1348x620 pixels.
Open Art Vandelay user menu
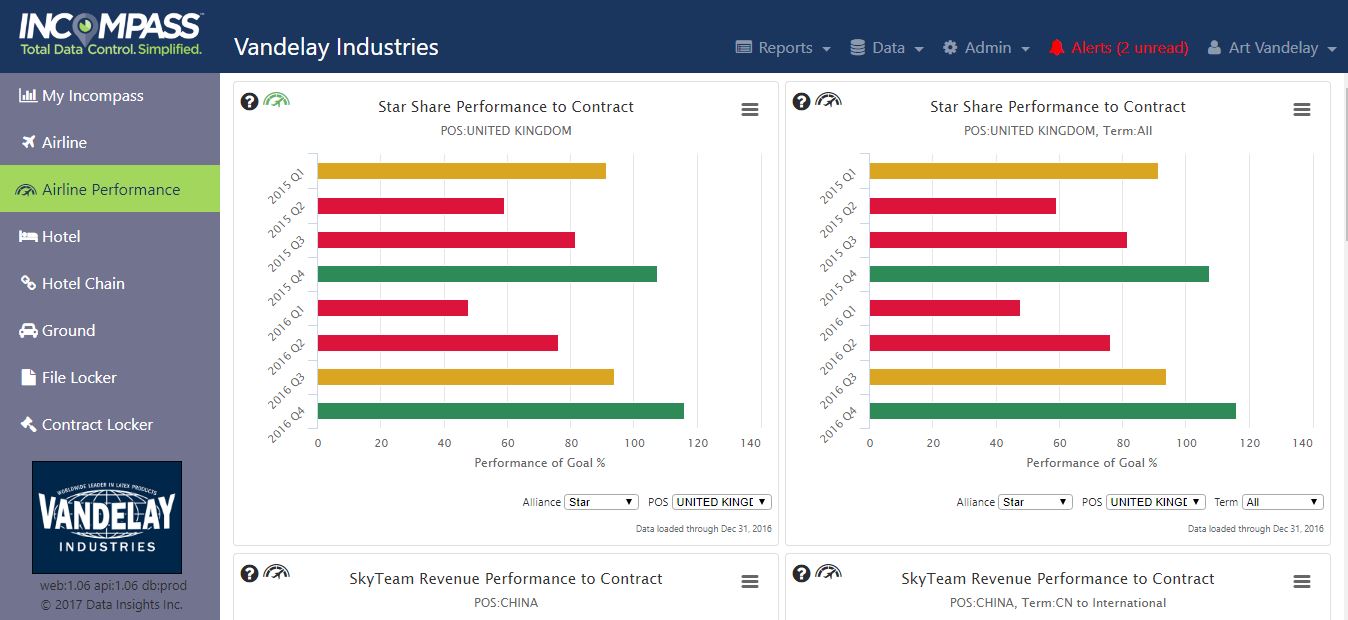click(1272, 48)
